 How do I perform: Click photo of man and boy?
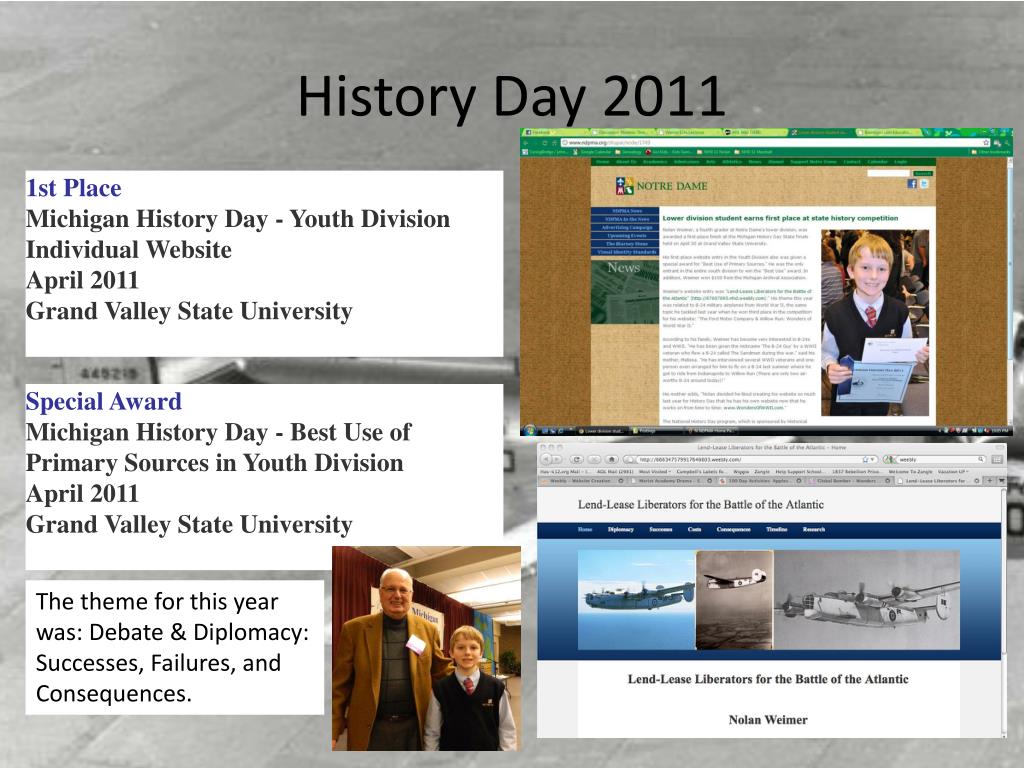426,648
